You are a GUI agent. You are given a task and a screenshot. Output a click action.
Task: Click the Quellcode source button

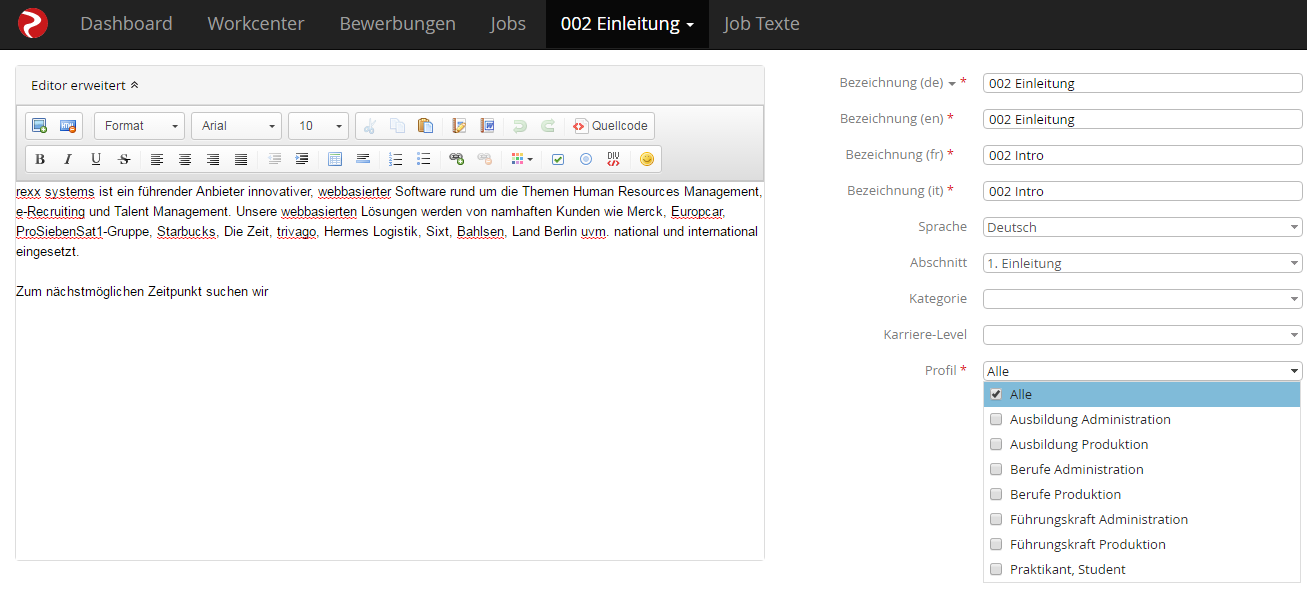610,126
